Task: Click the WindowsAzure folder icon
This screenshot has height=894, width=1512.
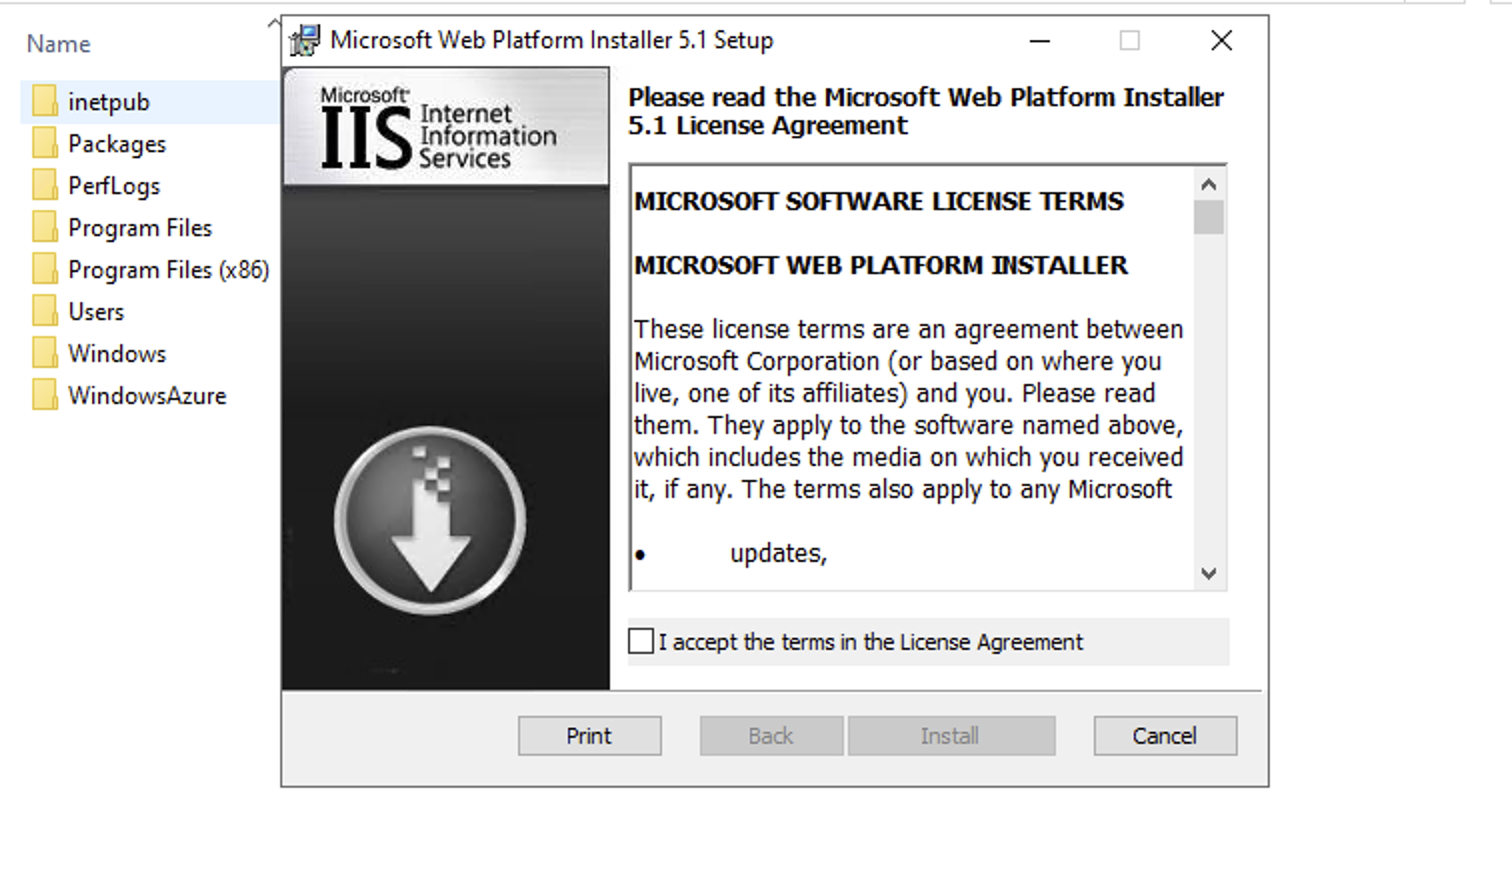Action: [x=45, y=395]
